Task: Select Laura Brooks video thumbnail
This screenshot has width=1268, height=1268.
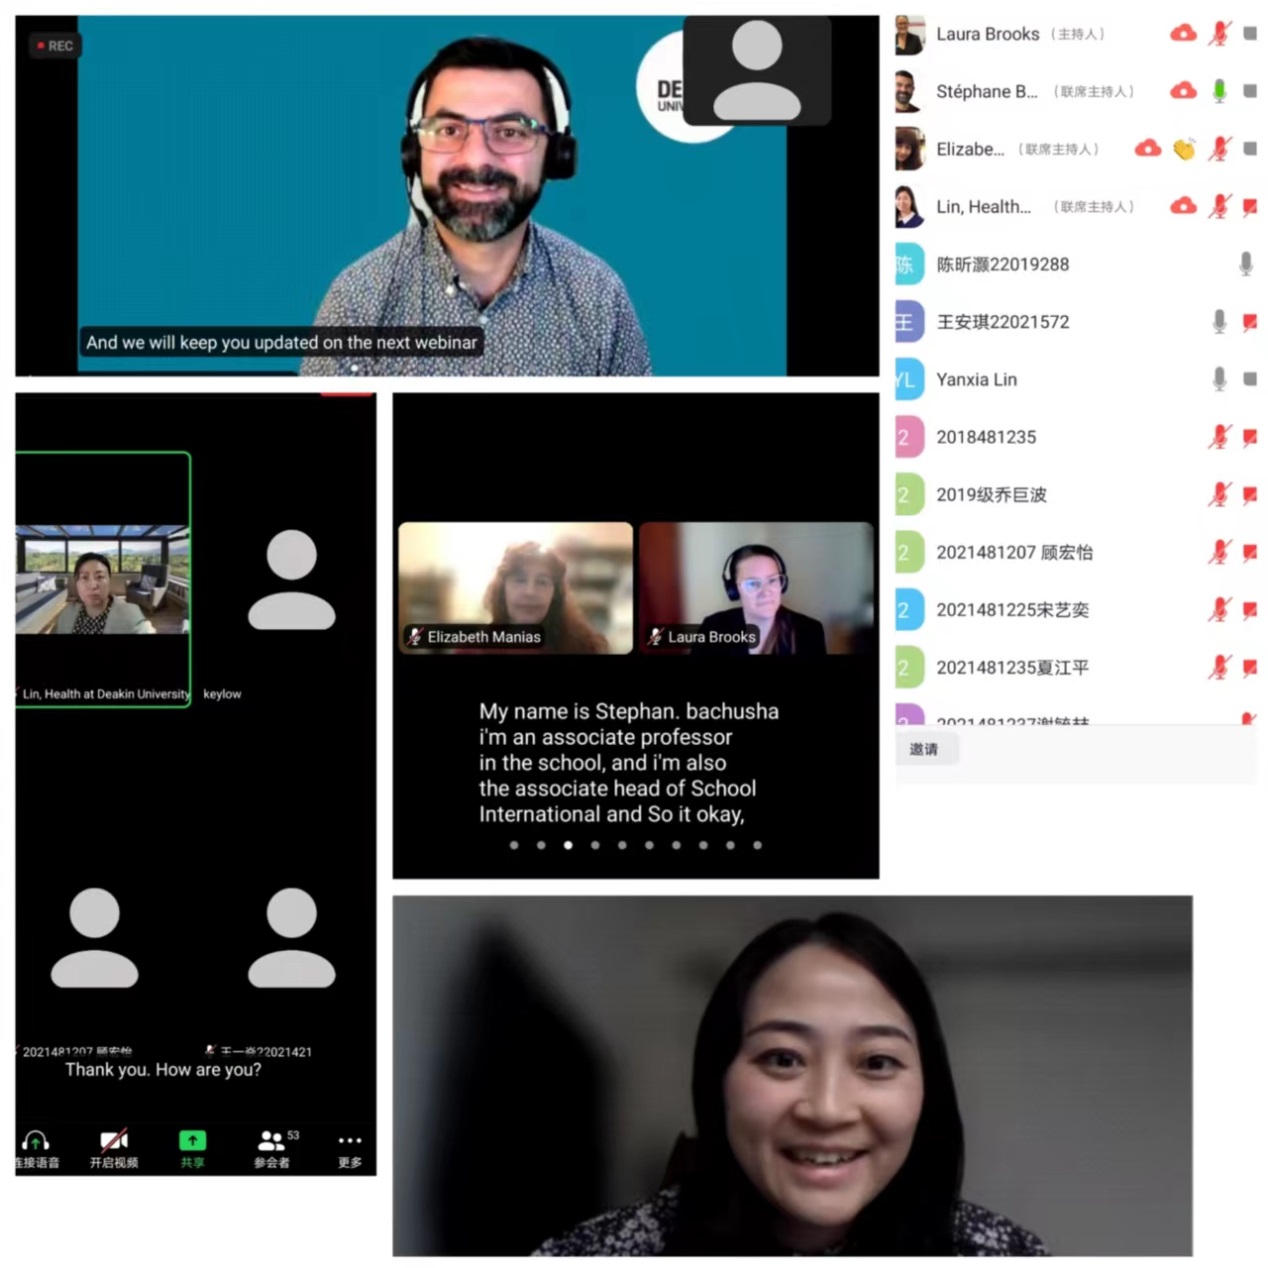Action: click(x=755, y=587)
